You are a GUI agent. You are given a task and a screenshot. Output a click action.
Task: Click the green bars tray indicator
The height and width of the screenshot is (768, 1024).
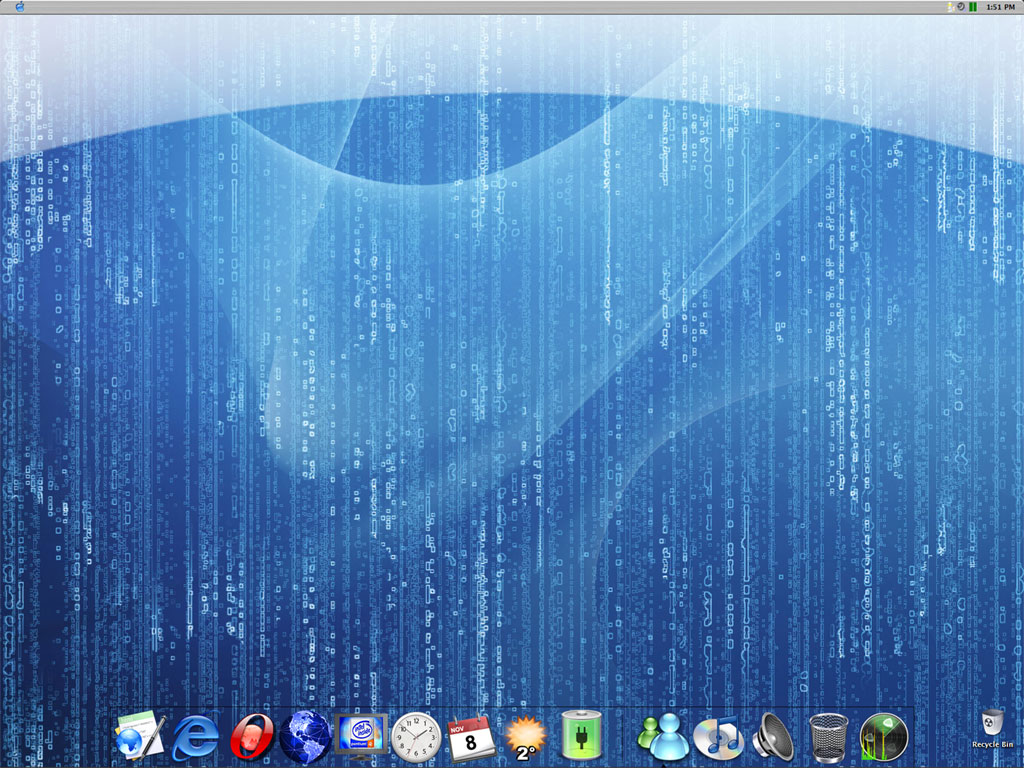(973, 7)
